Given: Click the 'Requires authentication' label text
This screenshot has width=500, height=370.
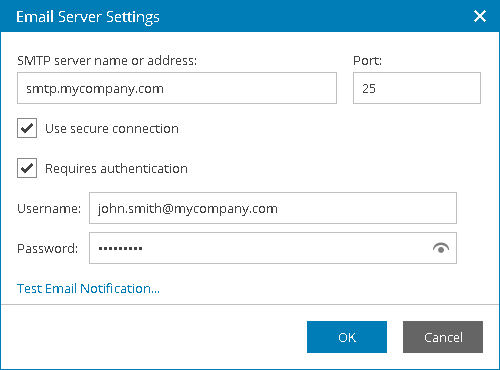Looking at the screenshot, I should click(x=116, y=169).
